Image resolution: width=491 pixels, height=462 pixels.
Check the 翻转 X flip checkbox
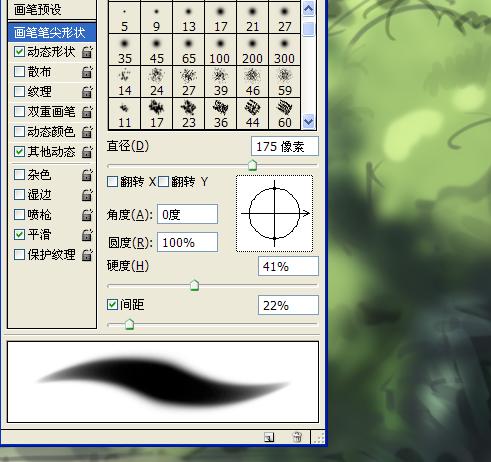point(112,182)
